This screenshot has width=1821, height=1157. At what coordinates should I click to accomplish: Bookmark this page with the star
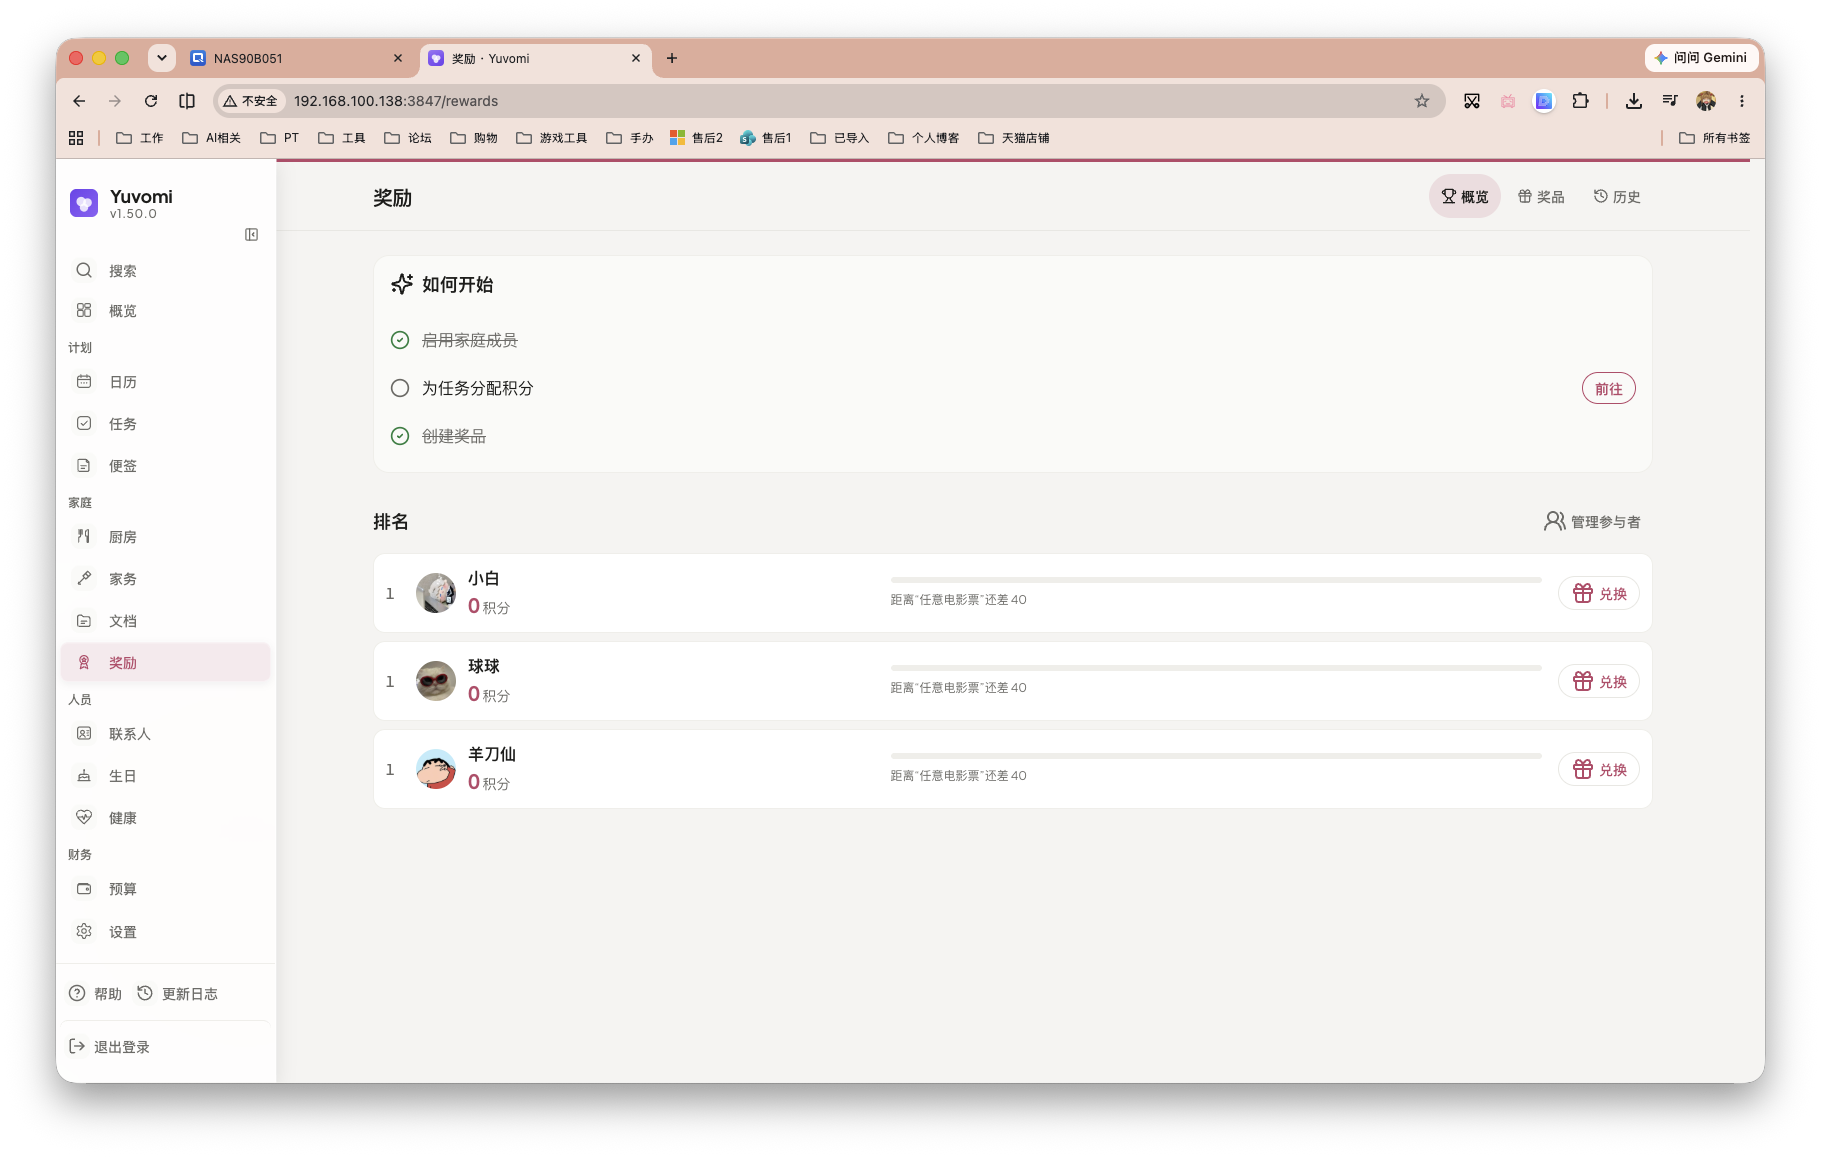[x=1422, y=101]
